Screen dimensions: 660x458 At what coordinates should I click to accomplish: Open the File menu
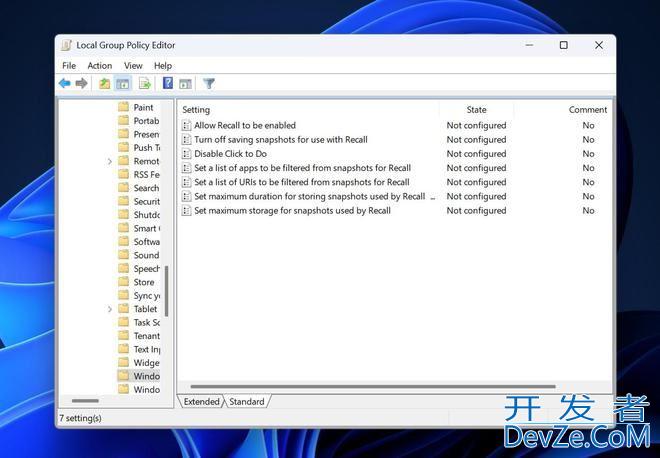click(x=69, y=66)
